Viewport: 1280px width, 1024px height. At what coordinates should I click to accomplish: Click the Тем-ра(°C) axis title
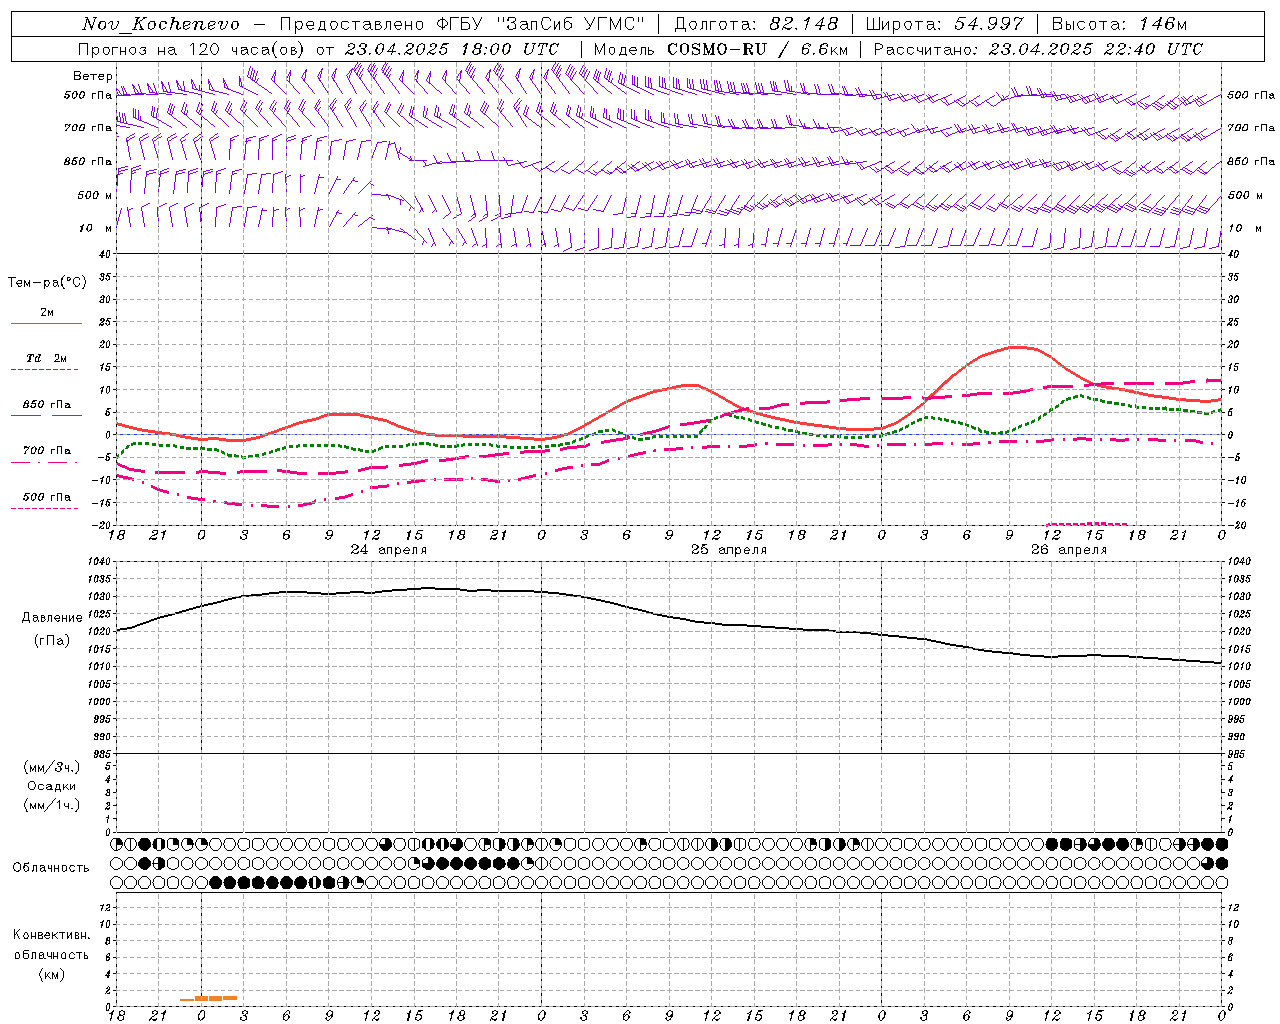[x=47, y=283]
